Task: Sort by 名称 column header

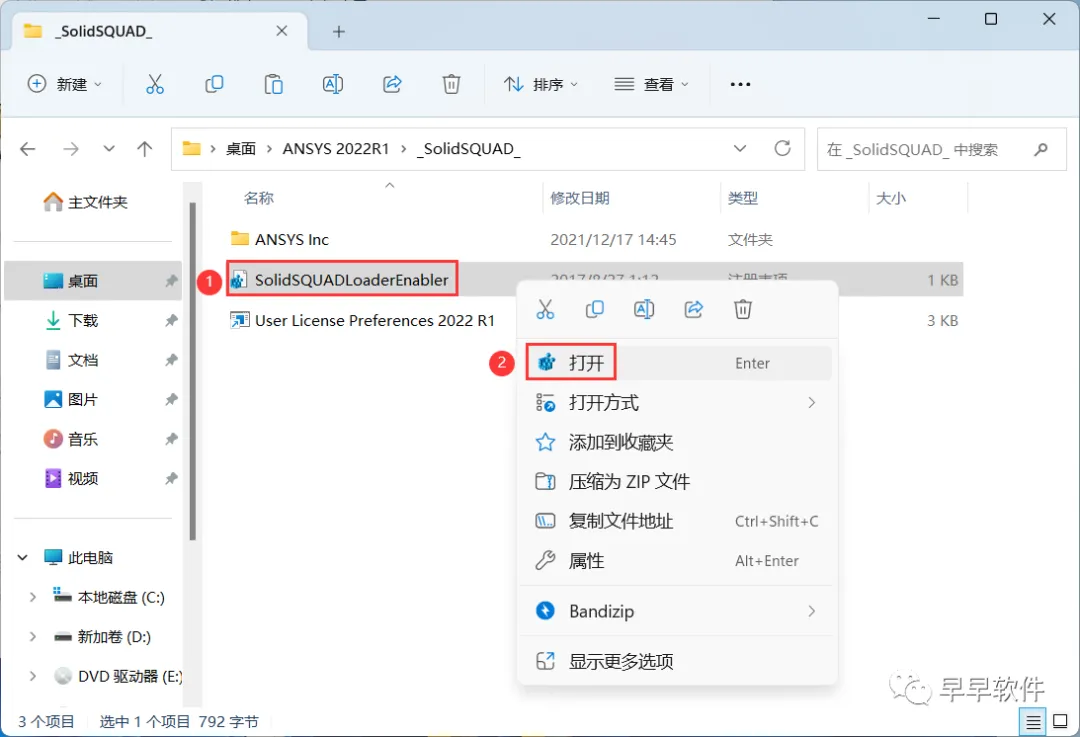Action: click(259, 198)
